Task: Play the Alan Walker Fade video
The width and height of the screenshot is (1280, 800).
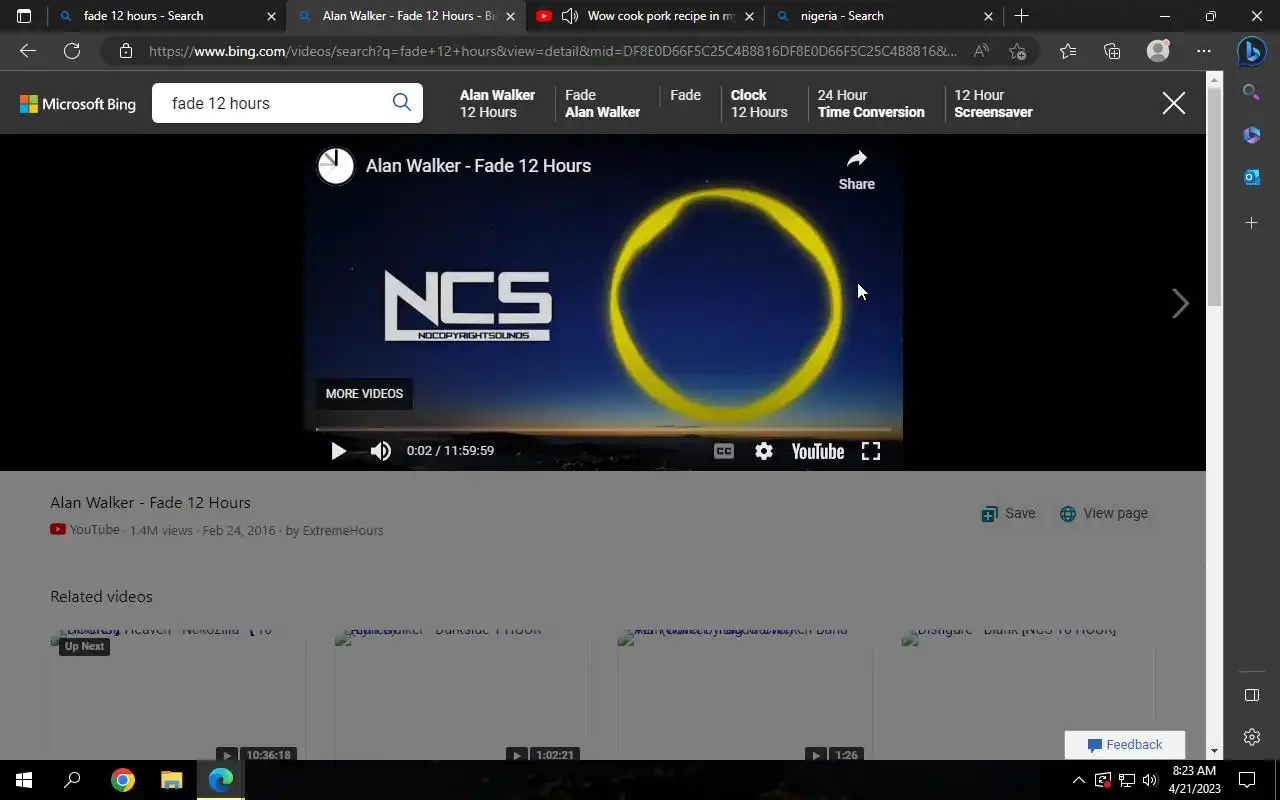Action: 338,451
